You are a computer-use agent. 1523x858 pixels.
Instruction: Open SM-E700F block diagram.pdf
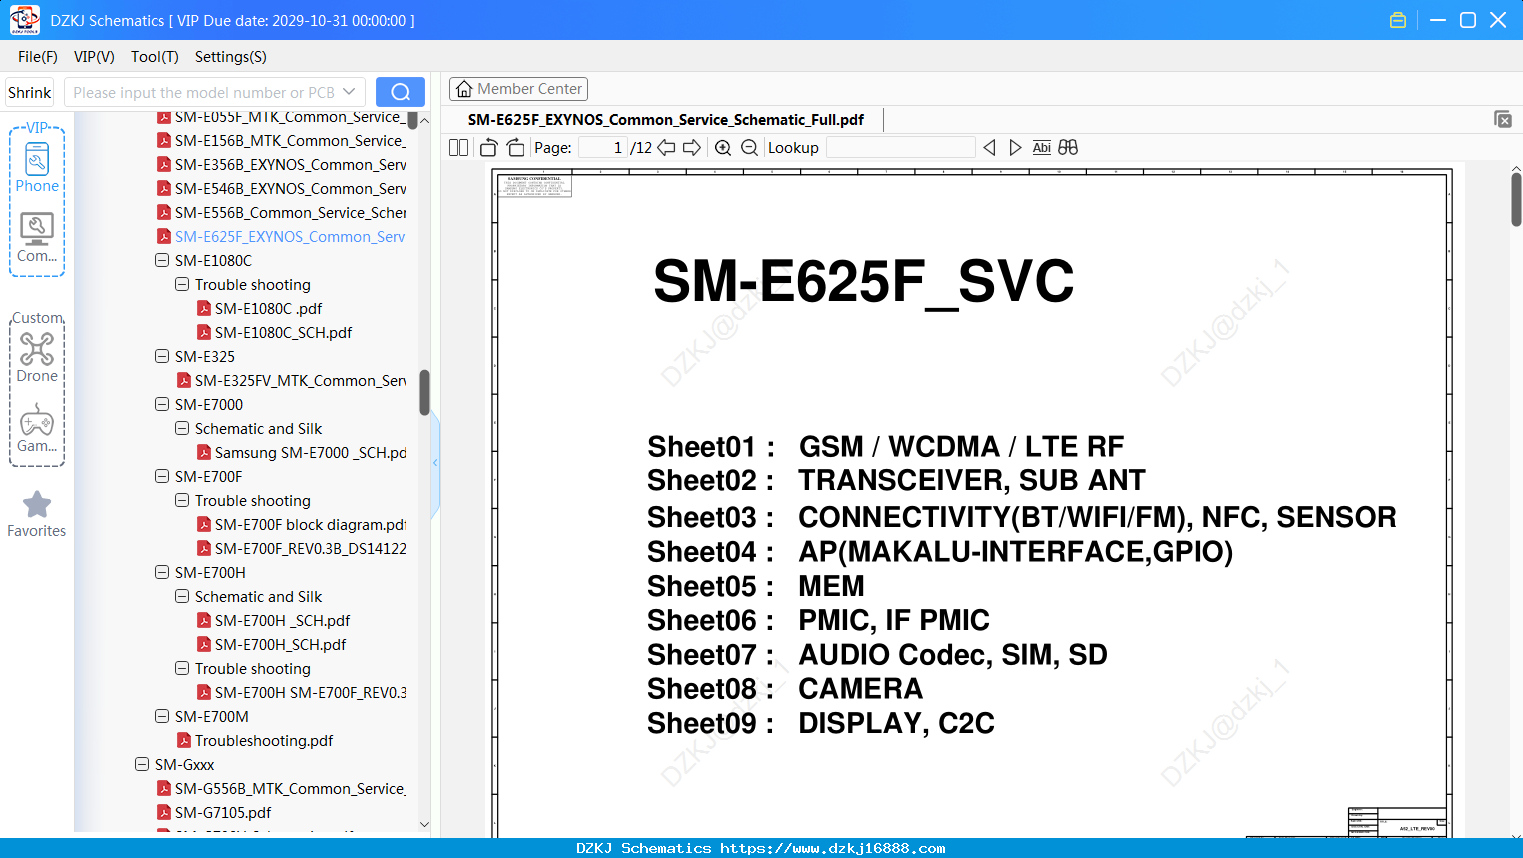coord(310,525)
